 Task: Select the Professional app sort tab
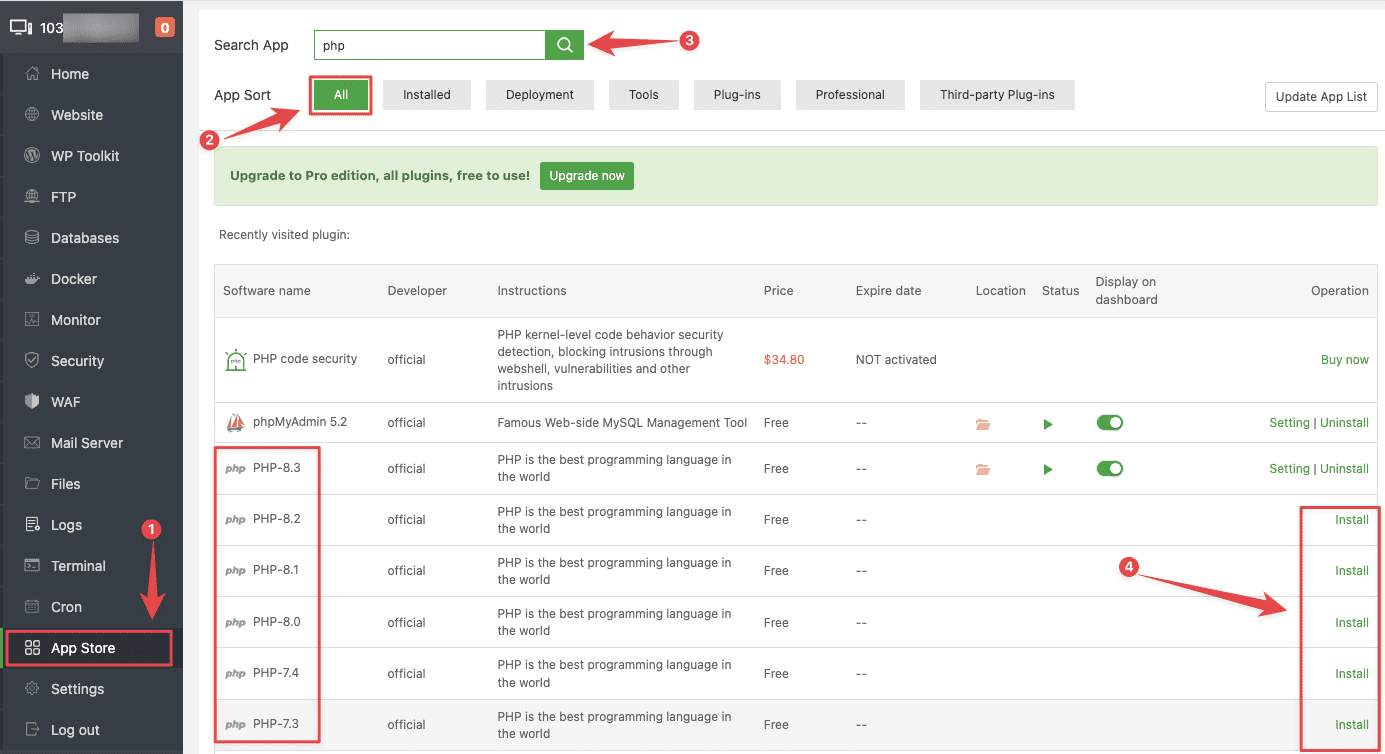[850, 95]
